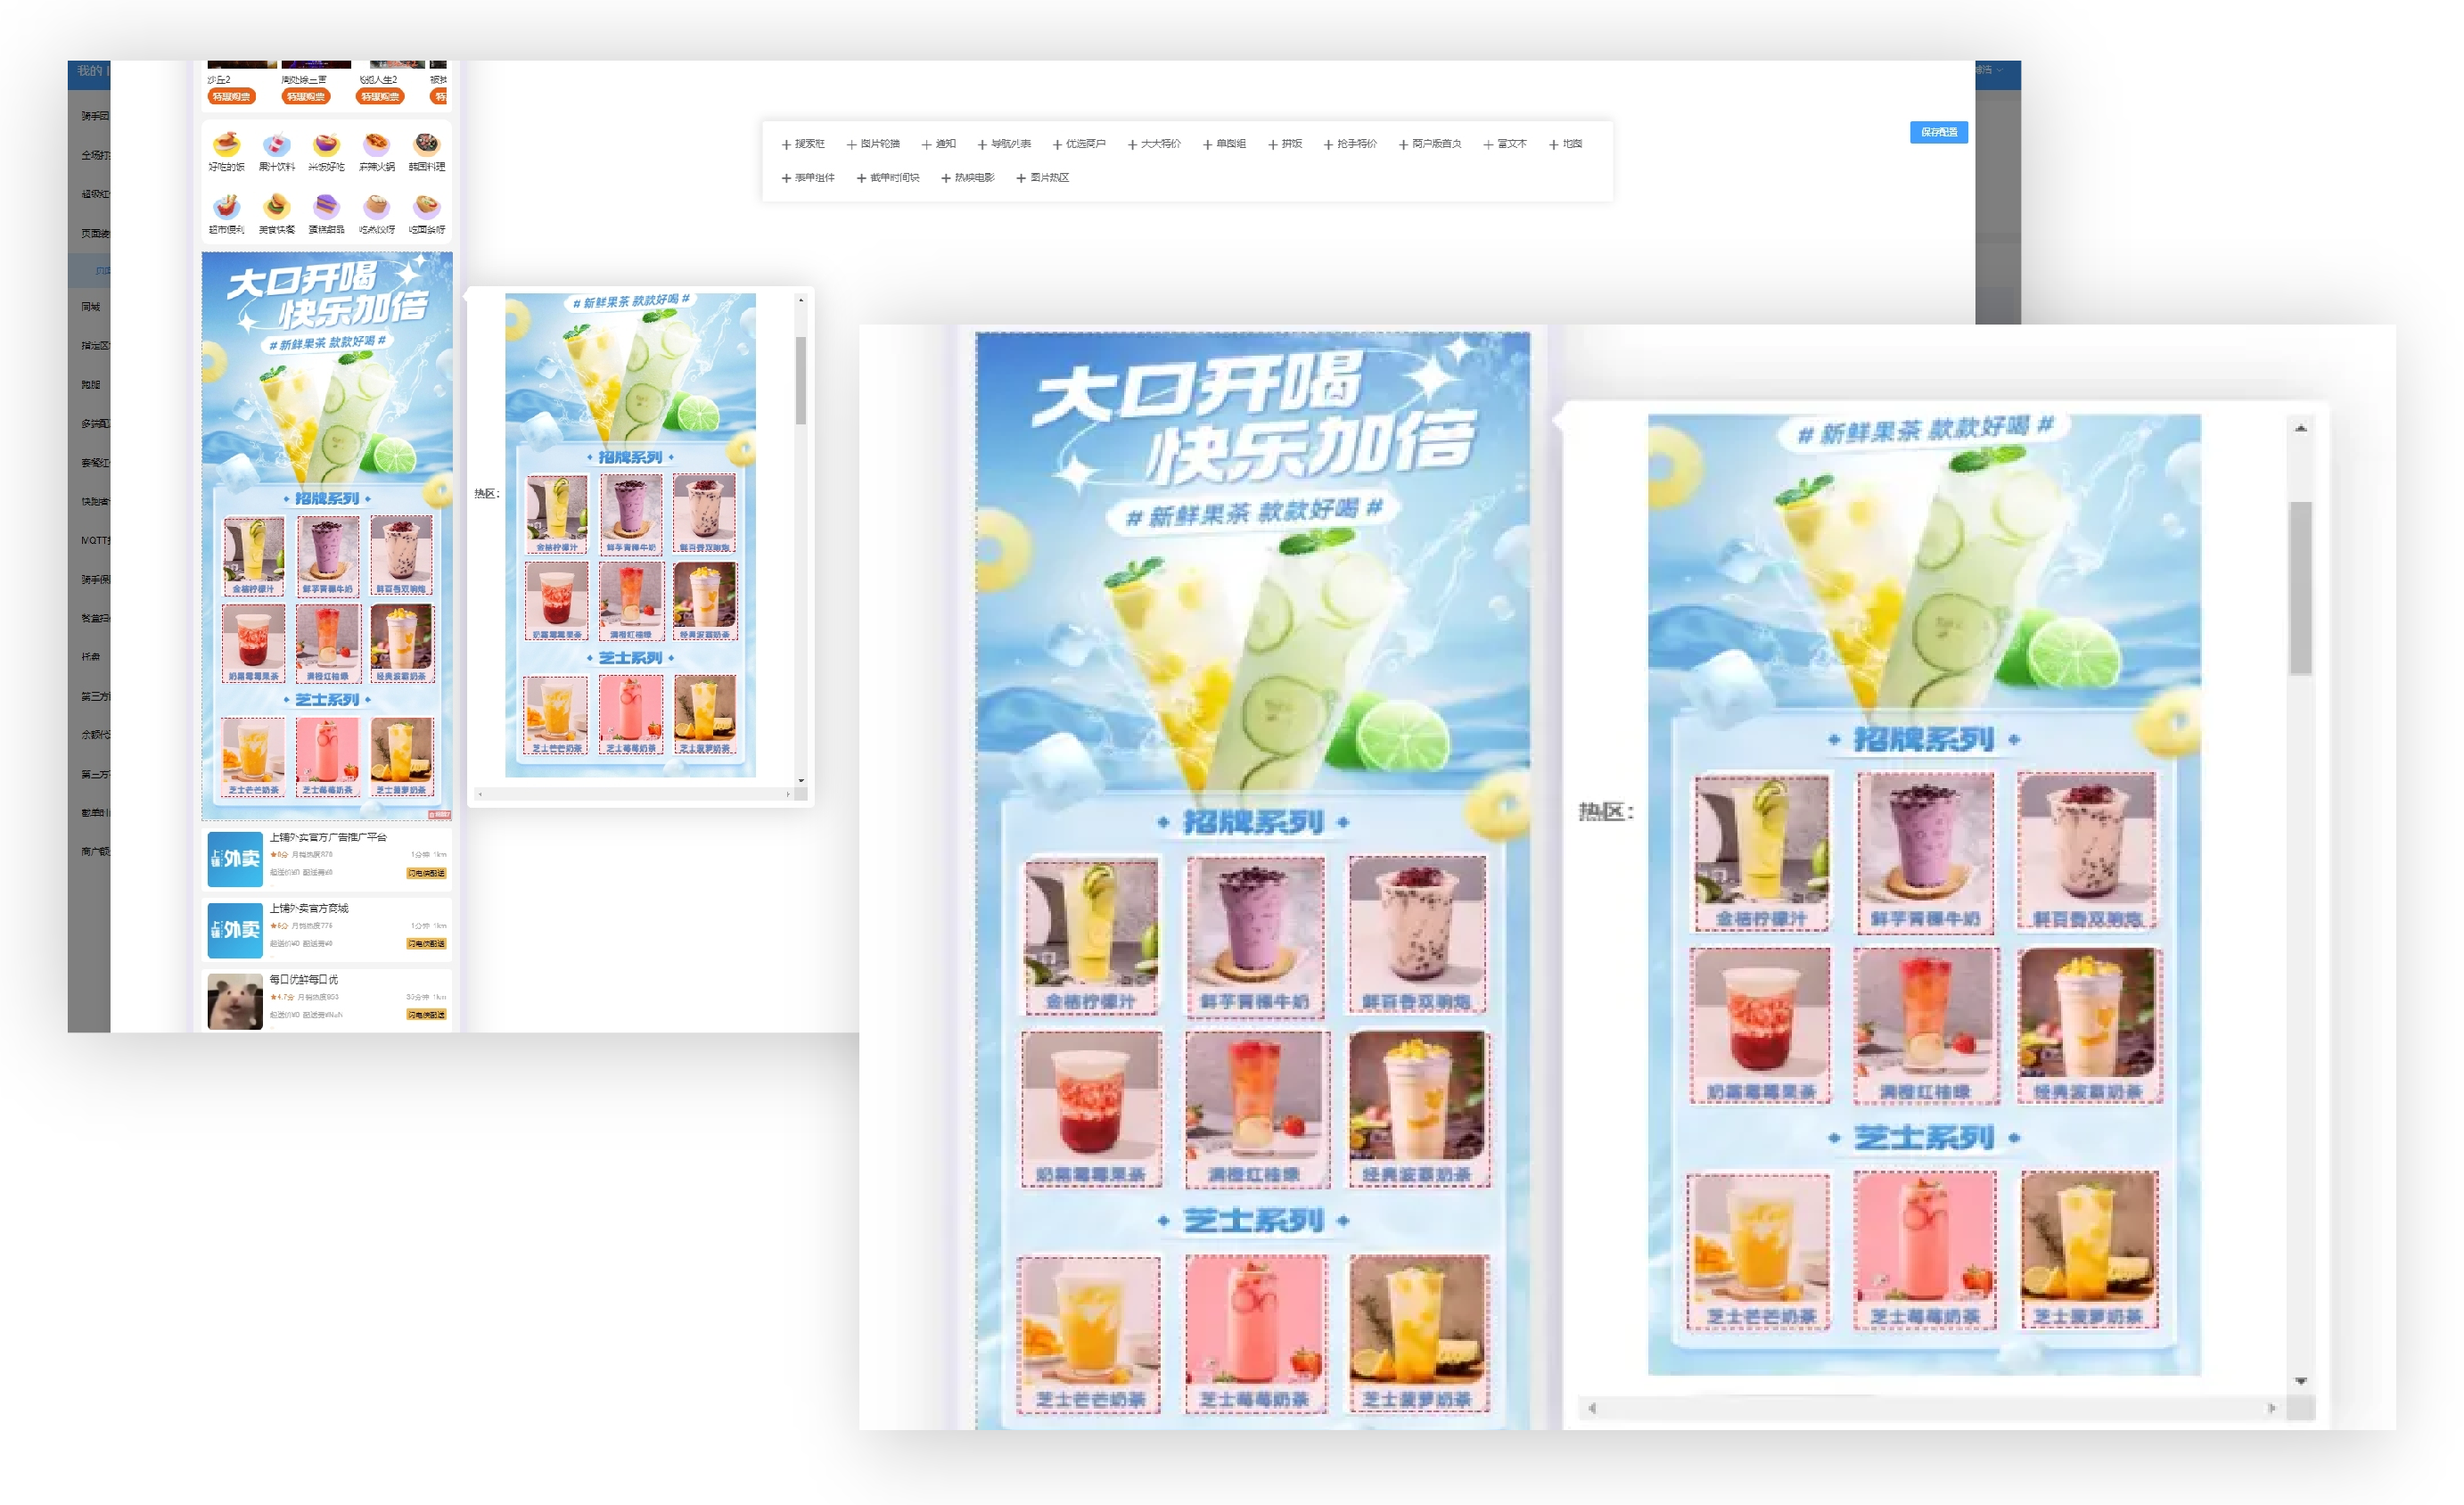
Task: Click horizontal scrollbar left arrow in small panel
Action: click(x=480, y=795)
